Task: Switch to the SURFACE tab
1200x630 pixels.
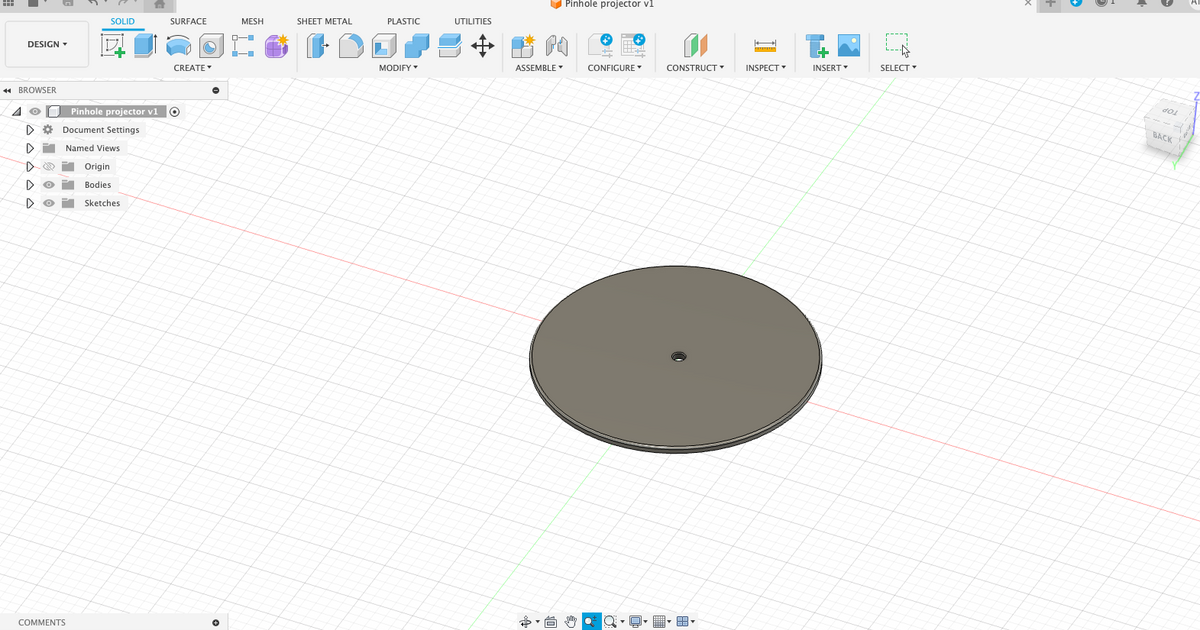Action: coord(188,20)
